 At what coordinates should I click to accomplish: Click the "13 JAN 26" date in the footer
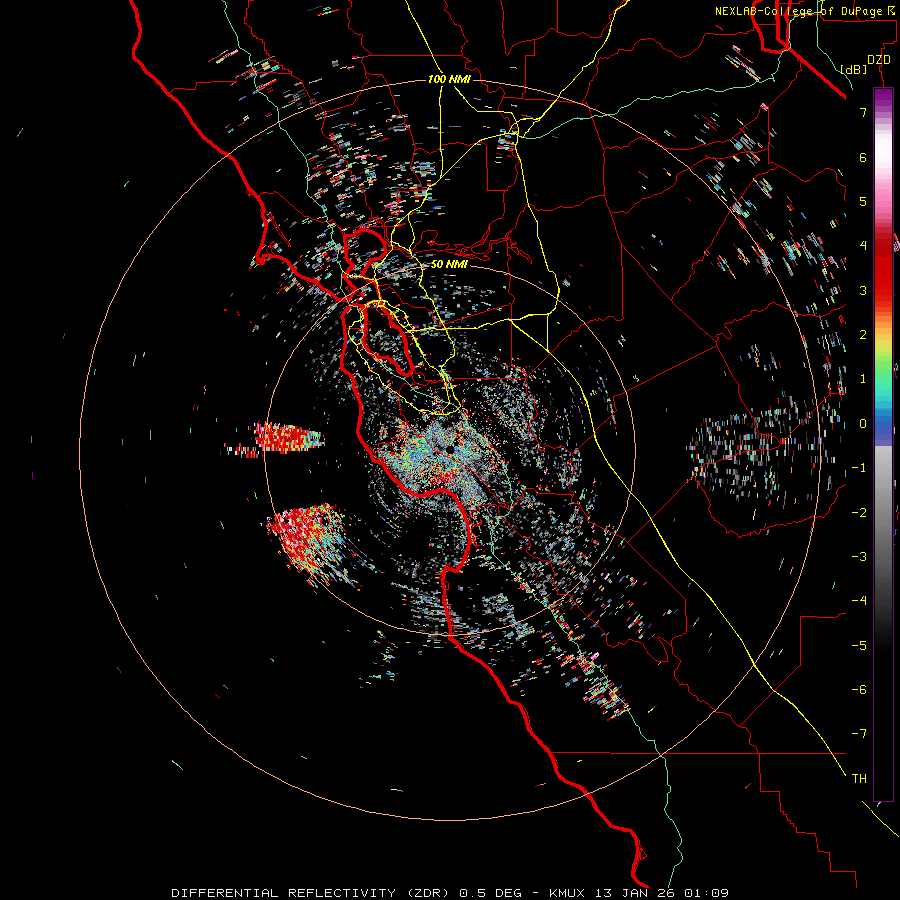[x=634, y=893]
